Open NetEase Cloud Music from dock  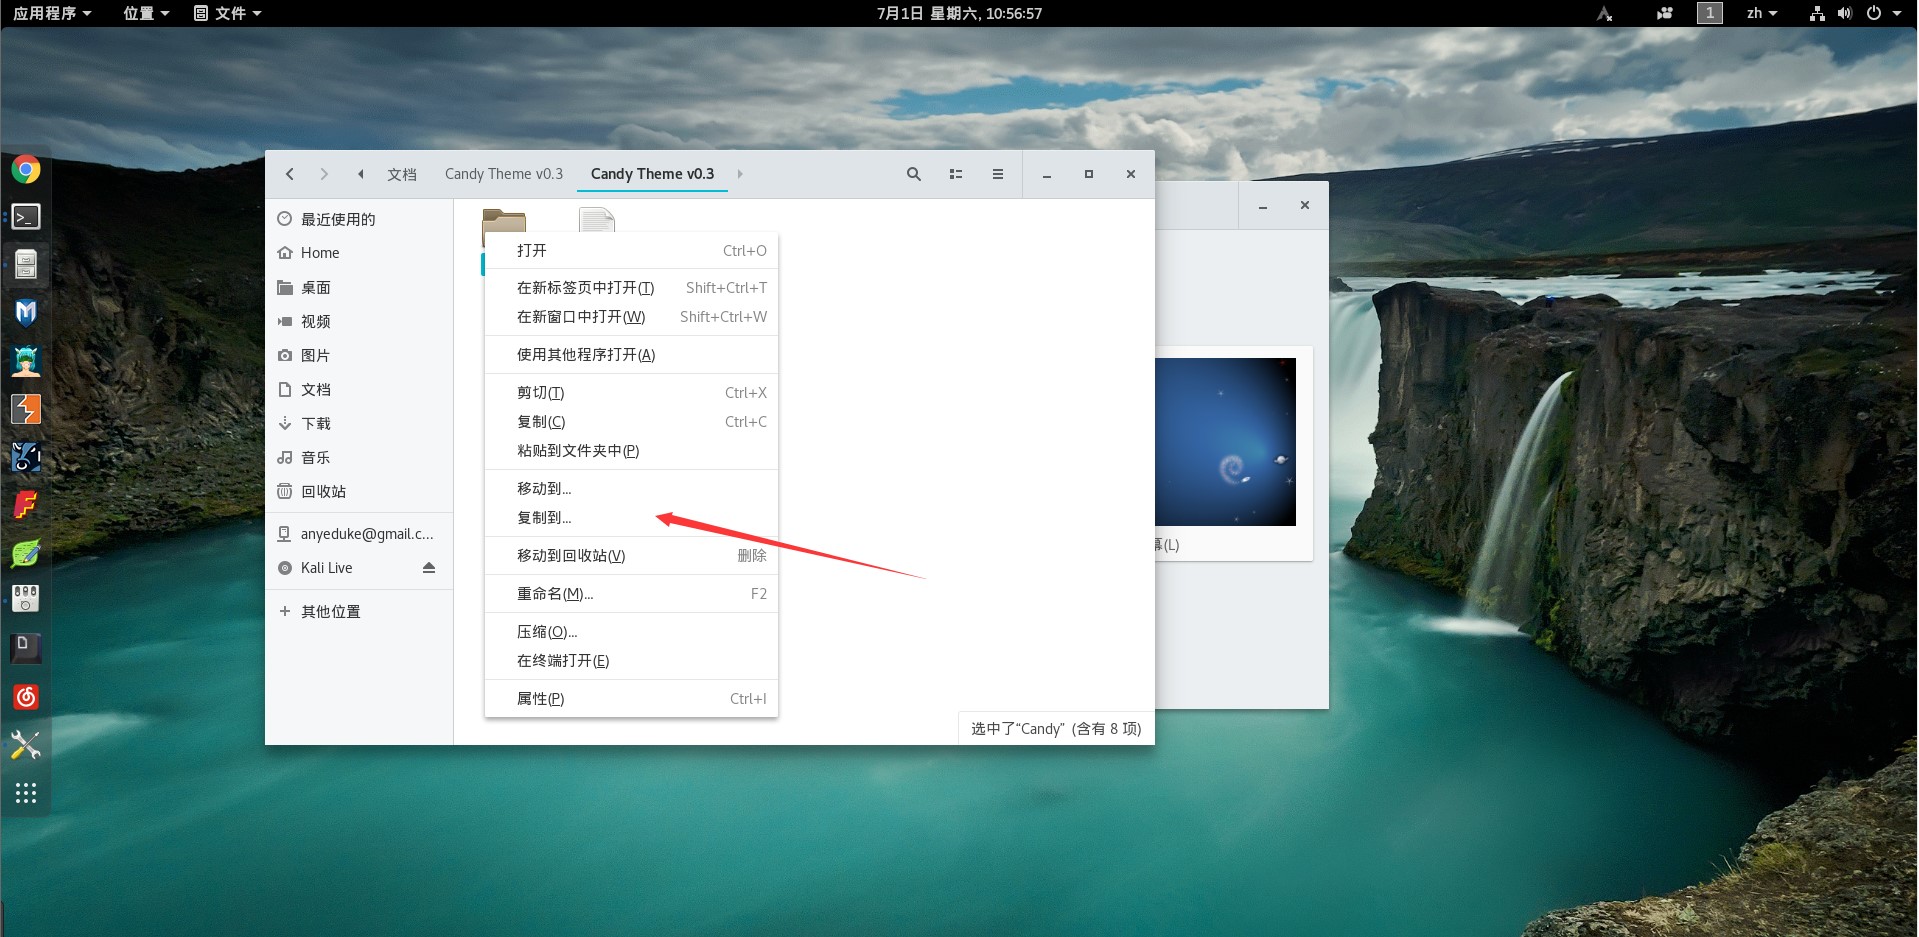pos(26,697)
